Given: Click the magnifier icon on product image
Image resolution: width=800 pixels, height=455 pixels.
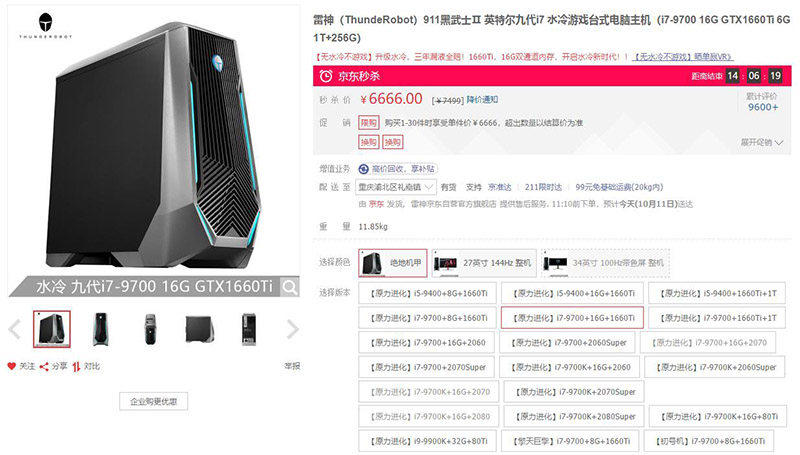Looking at the screenshot, I should (x=290, y=288).
